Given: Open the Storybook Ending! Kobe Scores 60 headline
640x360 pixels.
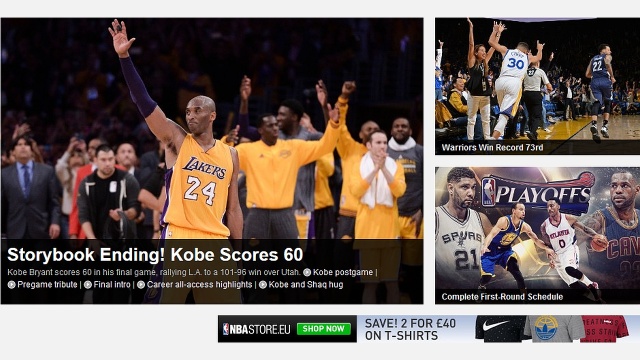Looking at the screenshot, I should (x=155, y=255).
